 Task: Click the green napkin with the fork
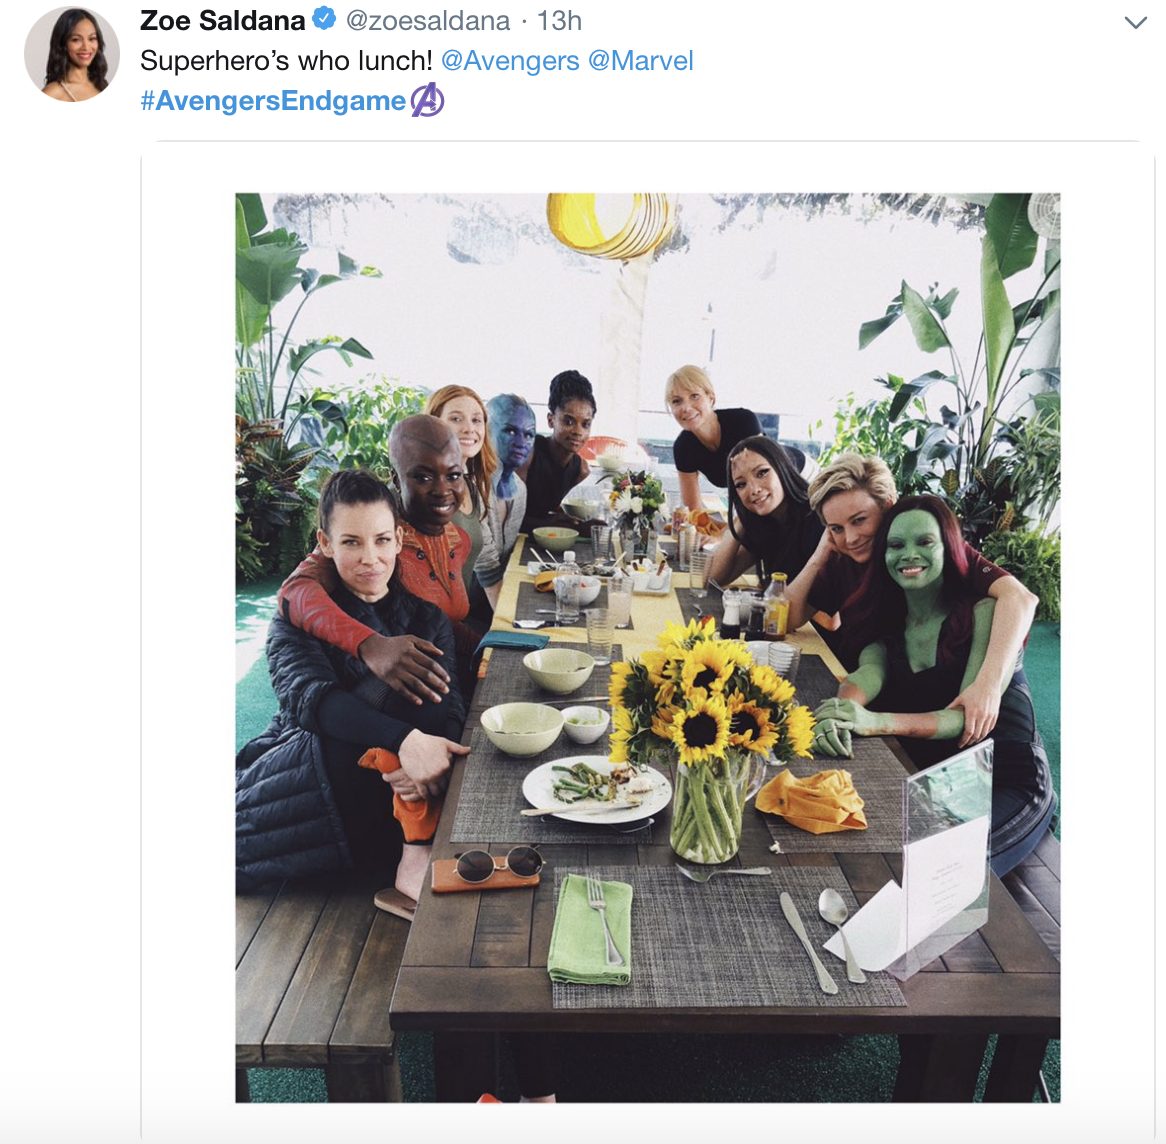[x=591, y=930]
